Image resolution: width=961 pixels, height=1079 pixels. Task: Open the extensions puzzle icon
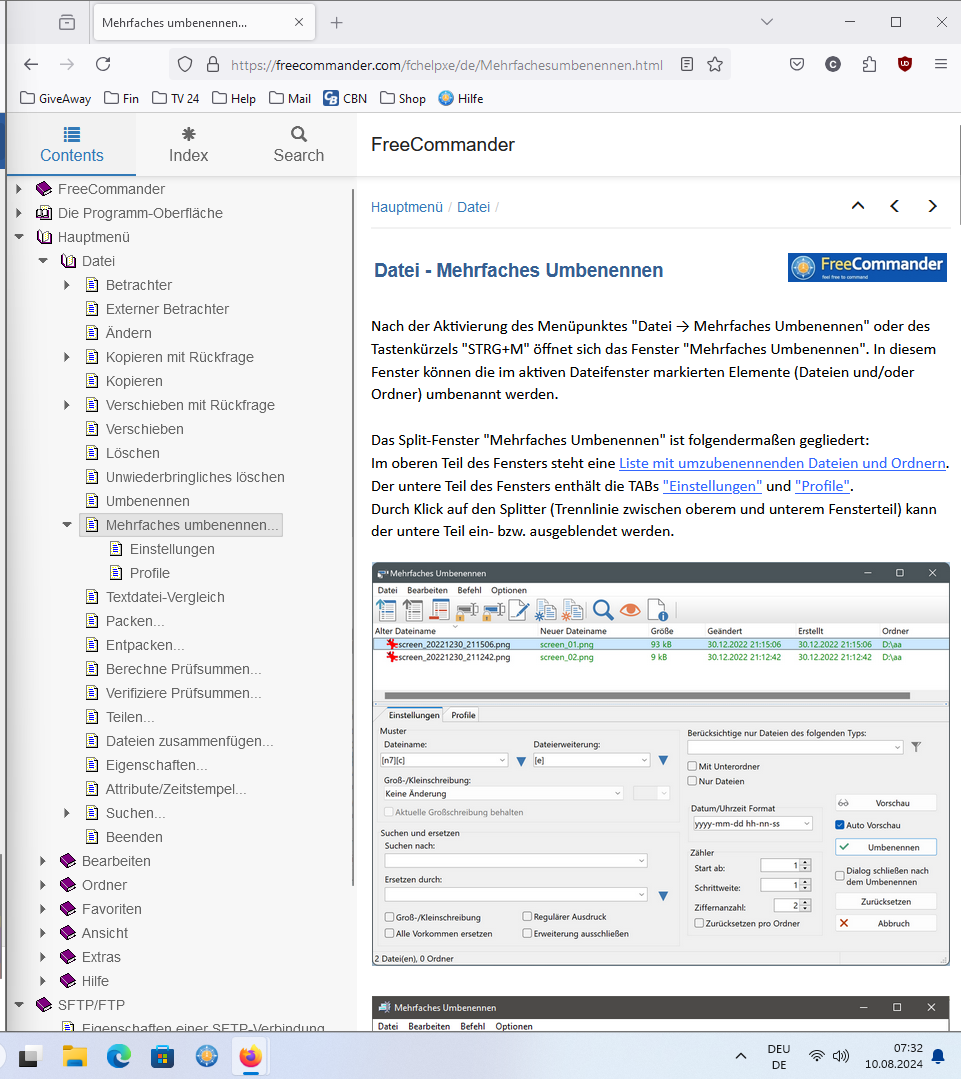870,65
